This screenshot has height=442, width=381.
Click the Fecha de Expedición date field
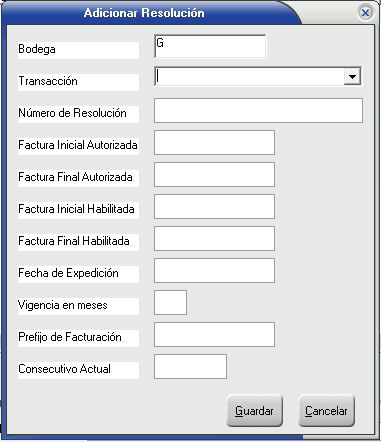[214, 270]
